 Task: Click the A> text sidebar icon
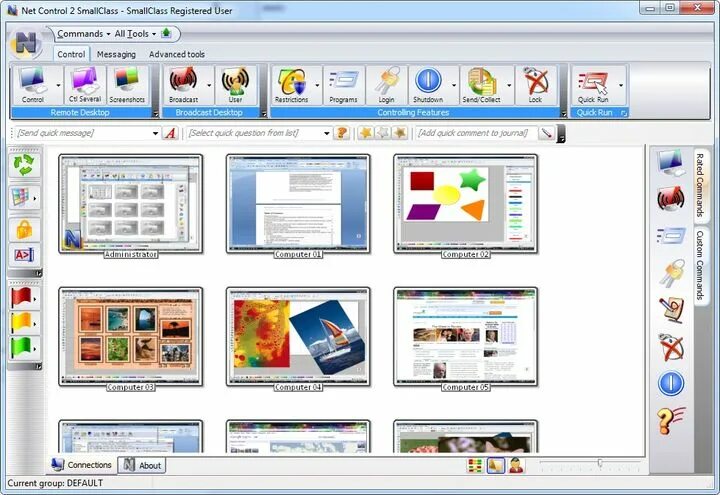24,255
